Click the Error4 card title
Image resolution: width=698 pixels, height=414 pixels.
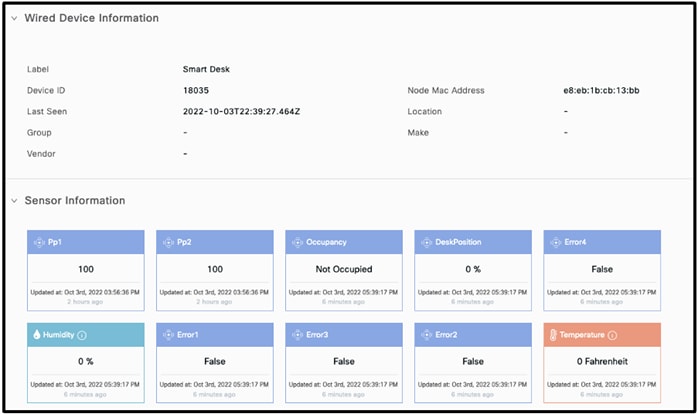click(x=575, y=242)
